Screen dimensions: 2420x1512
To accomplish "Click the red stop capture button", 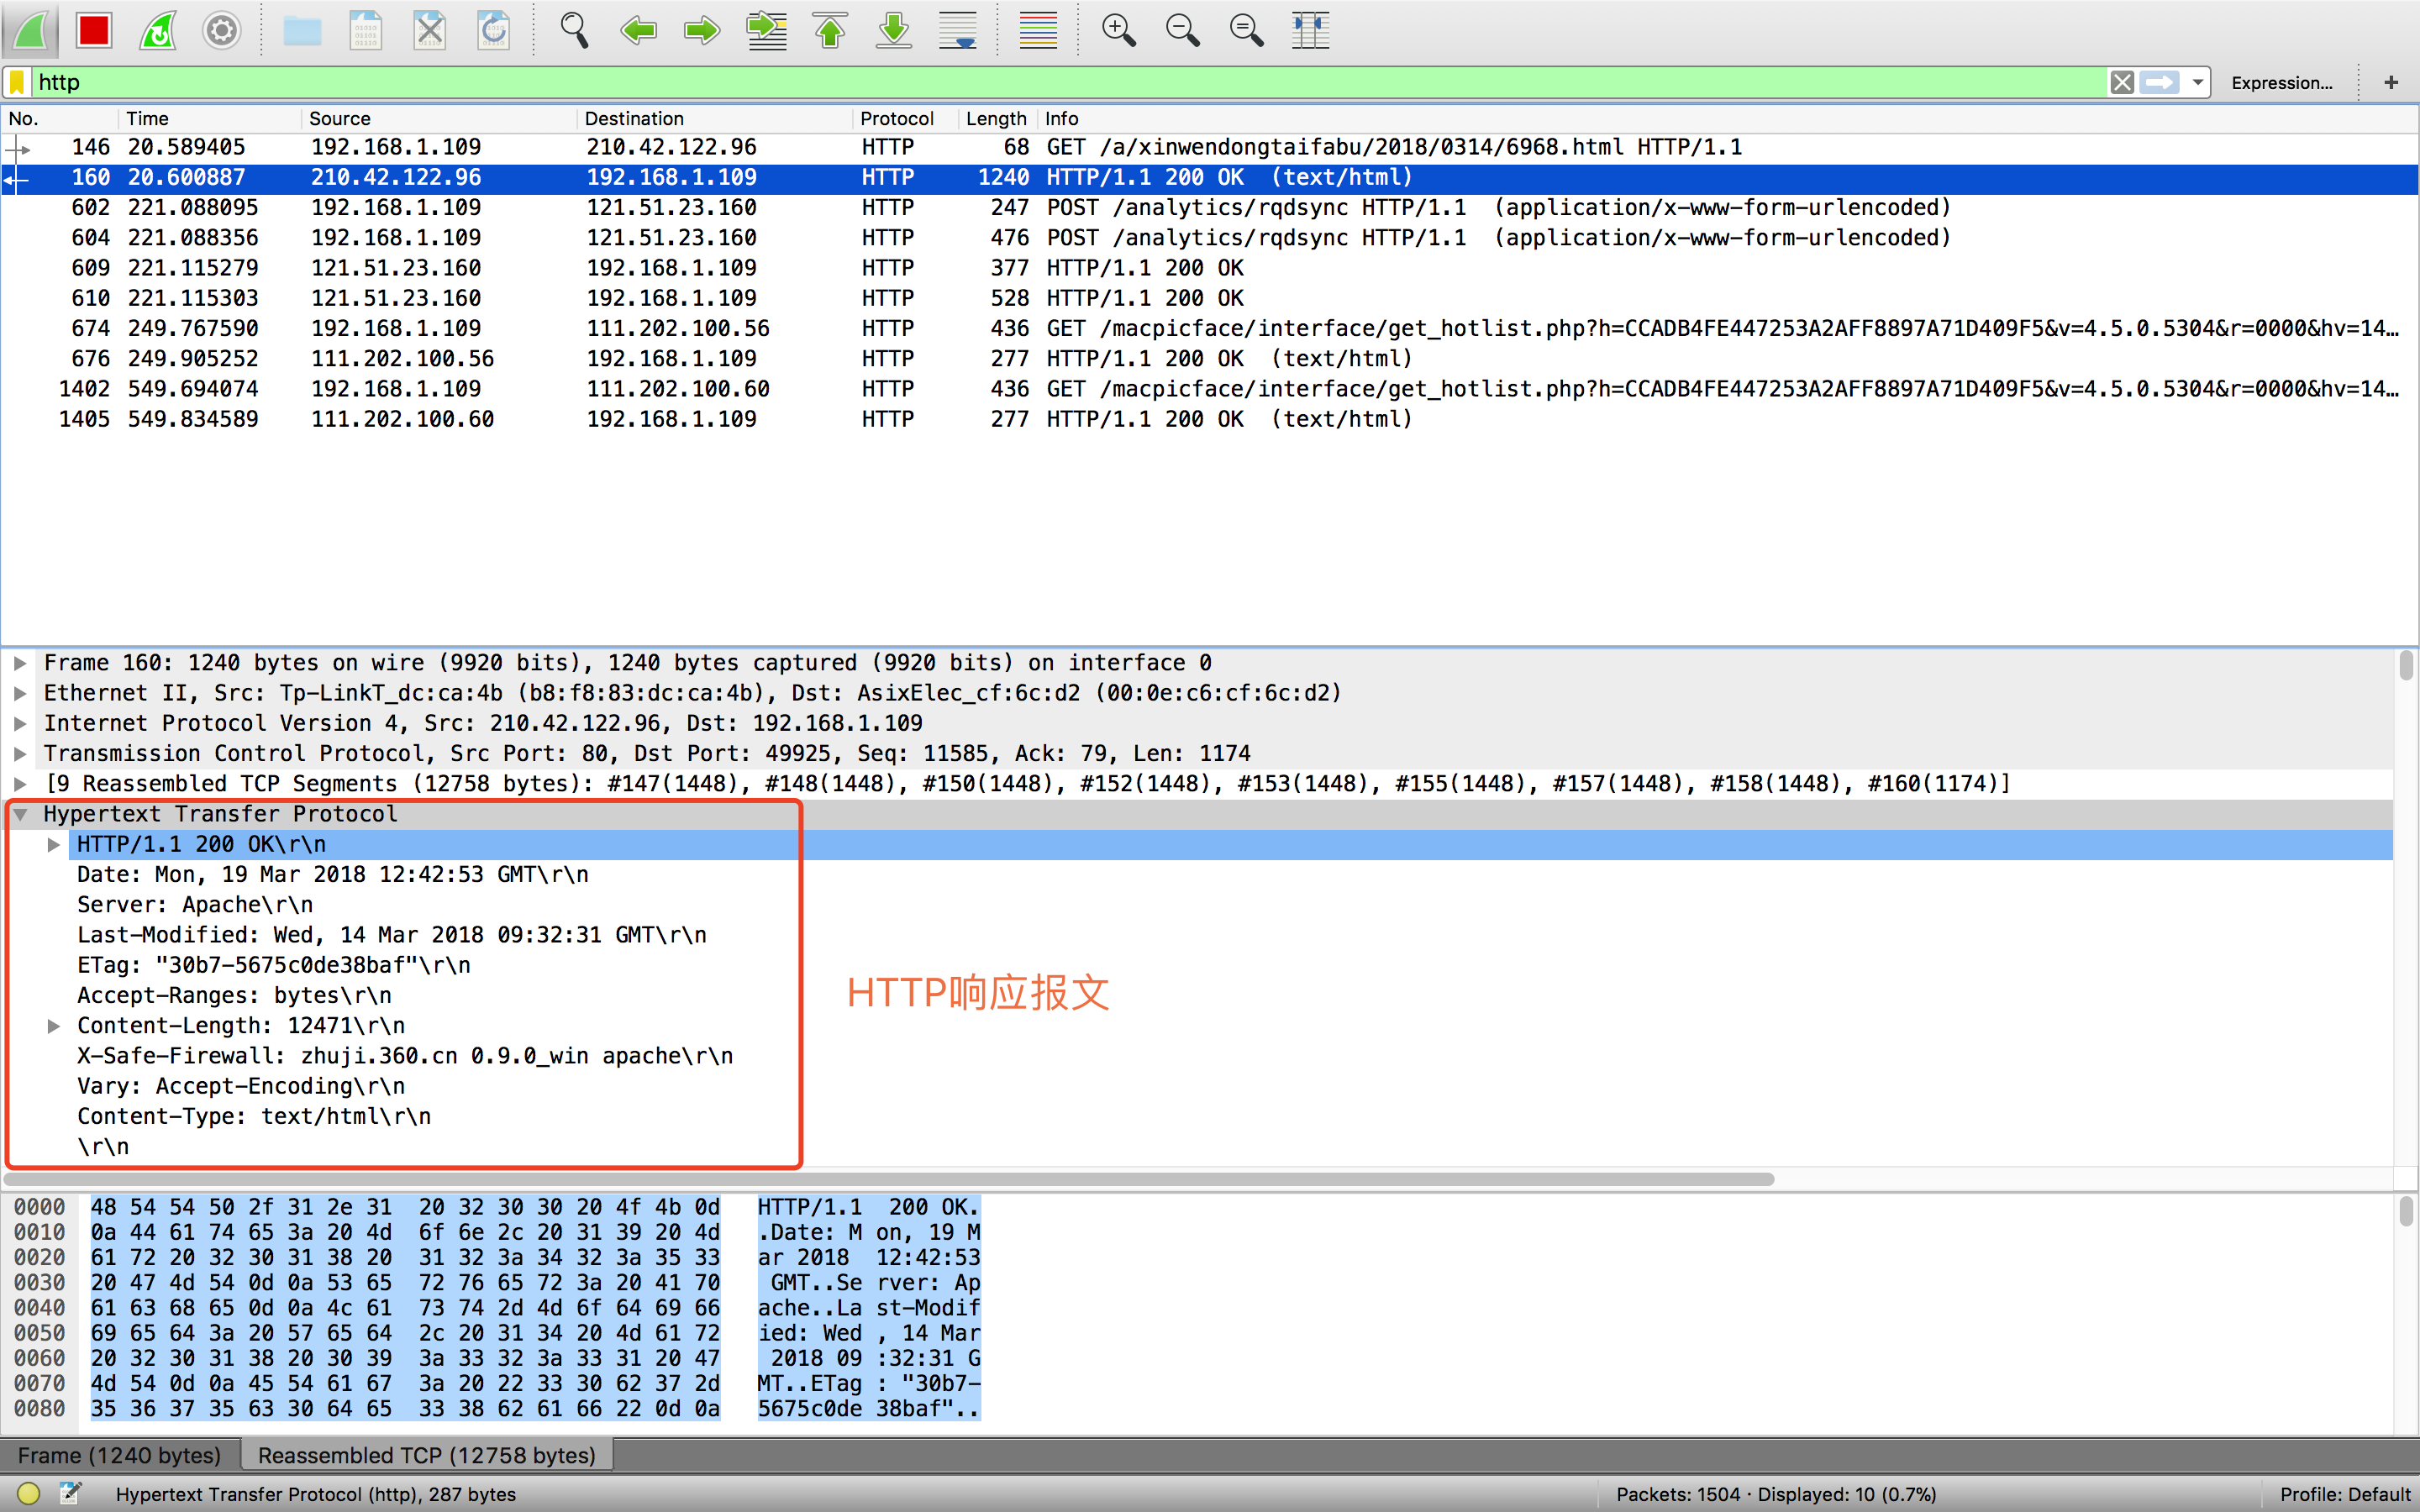I will click(94, 30).
